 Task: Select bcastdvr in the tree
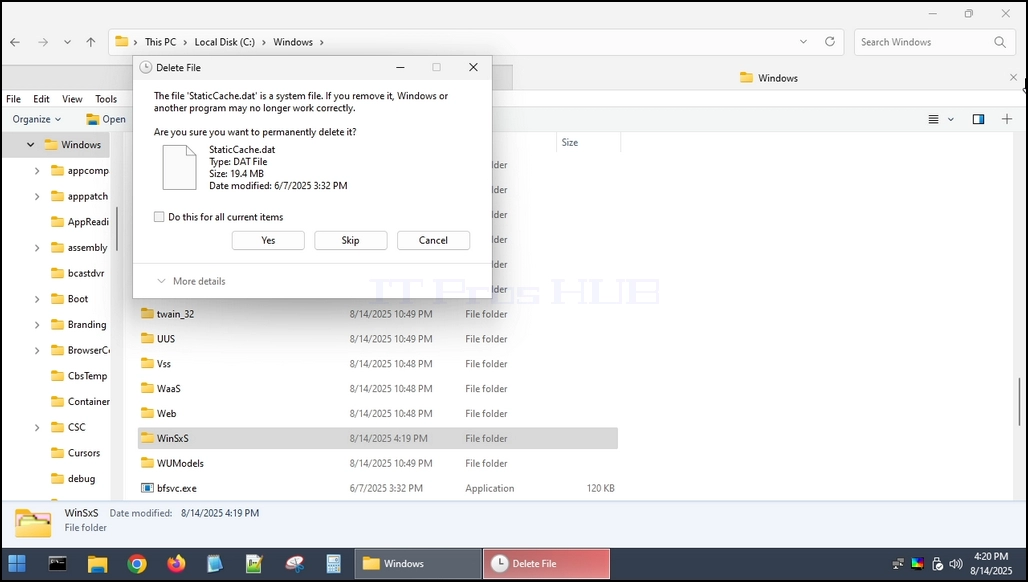tap(78, 273)
